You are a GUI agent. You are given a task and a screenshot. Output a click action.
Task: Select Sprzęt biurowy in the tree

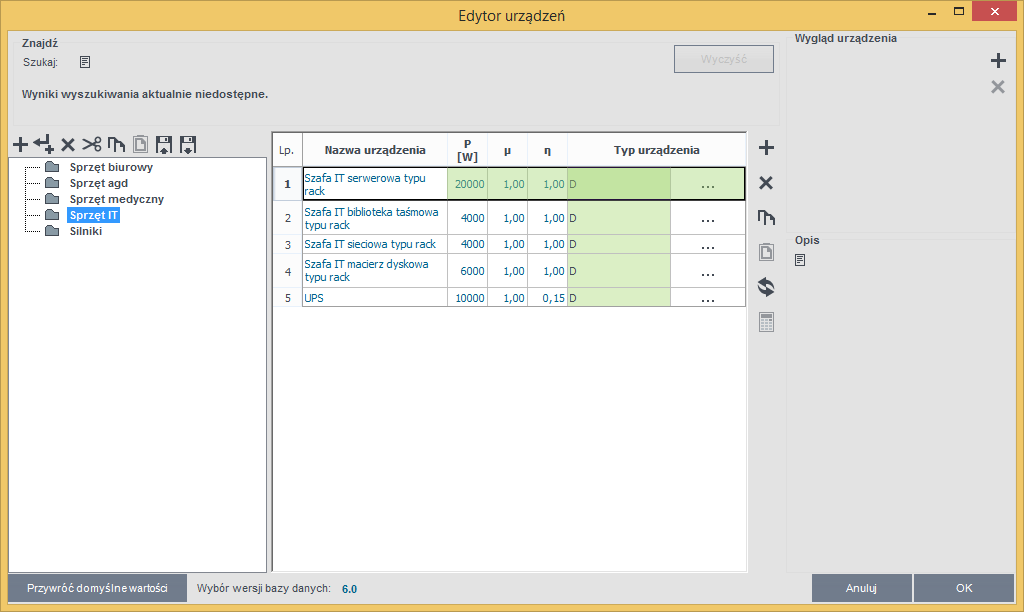click(x=111, y=167)
